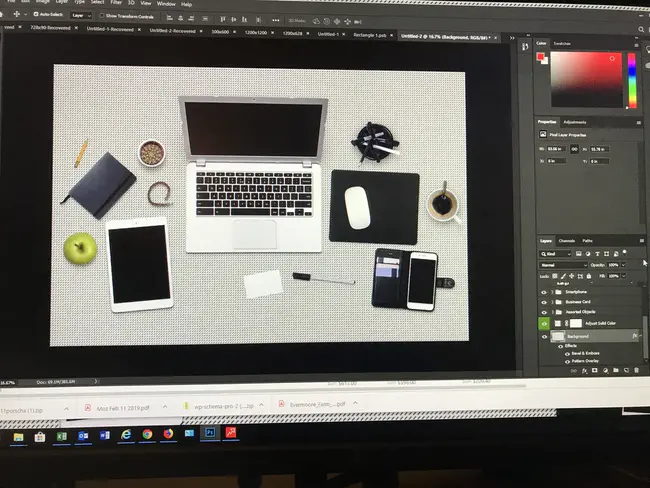The height and width of the screenshot is (488, 650).
Task: Lock image pixels with brush icon
Action: pyautogui.click(x=563, y=276)
